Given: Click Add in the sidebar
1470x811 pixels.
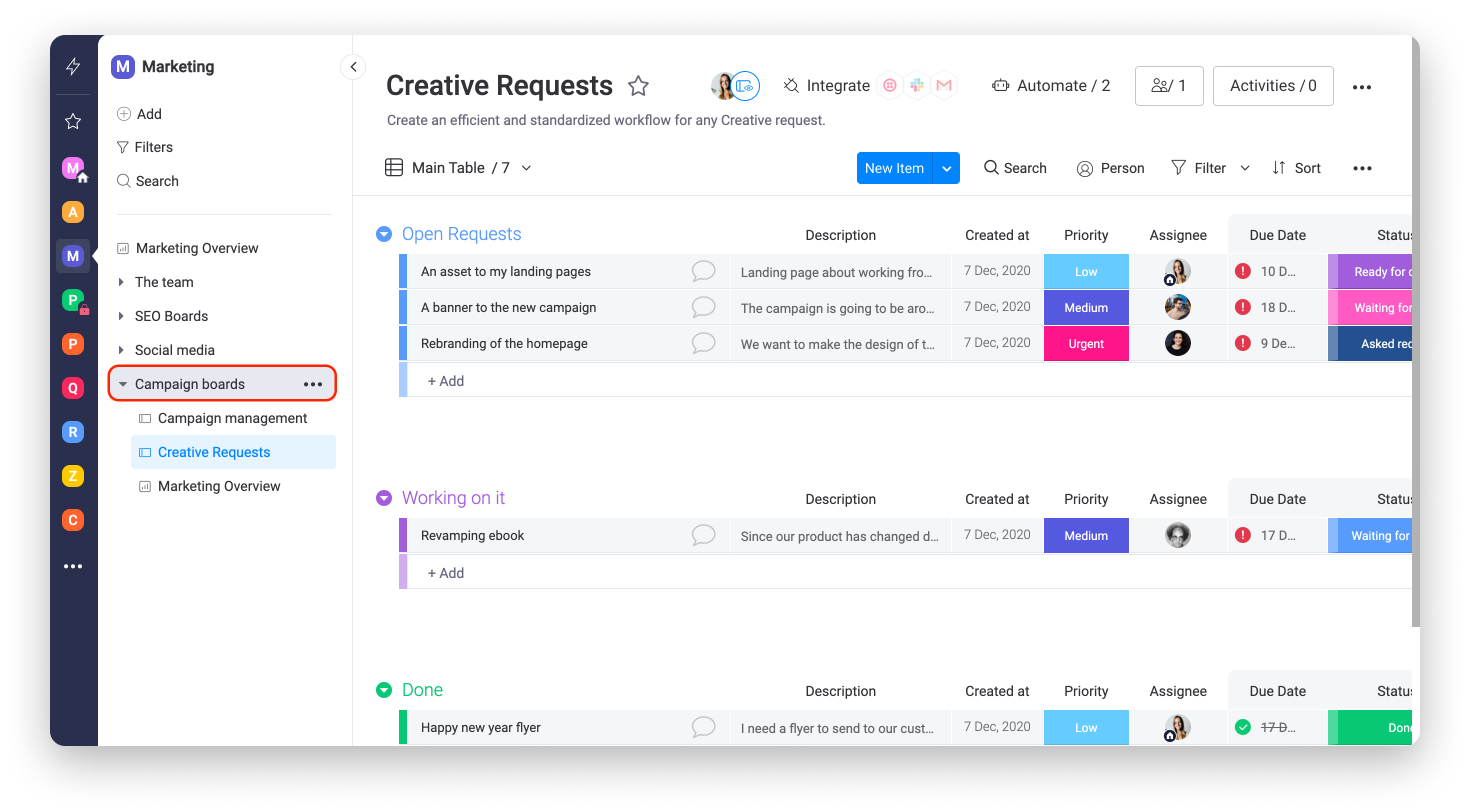Looking at the screenshot, I should coord(139,114).
